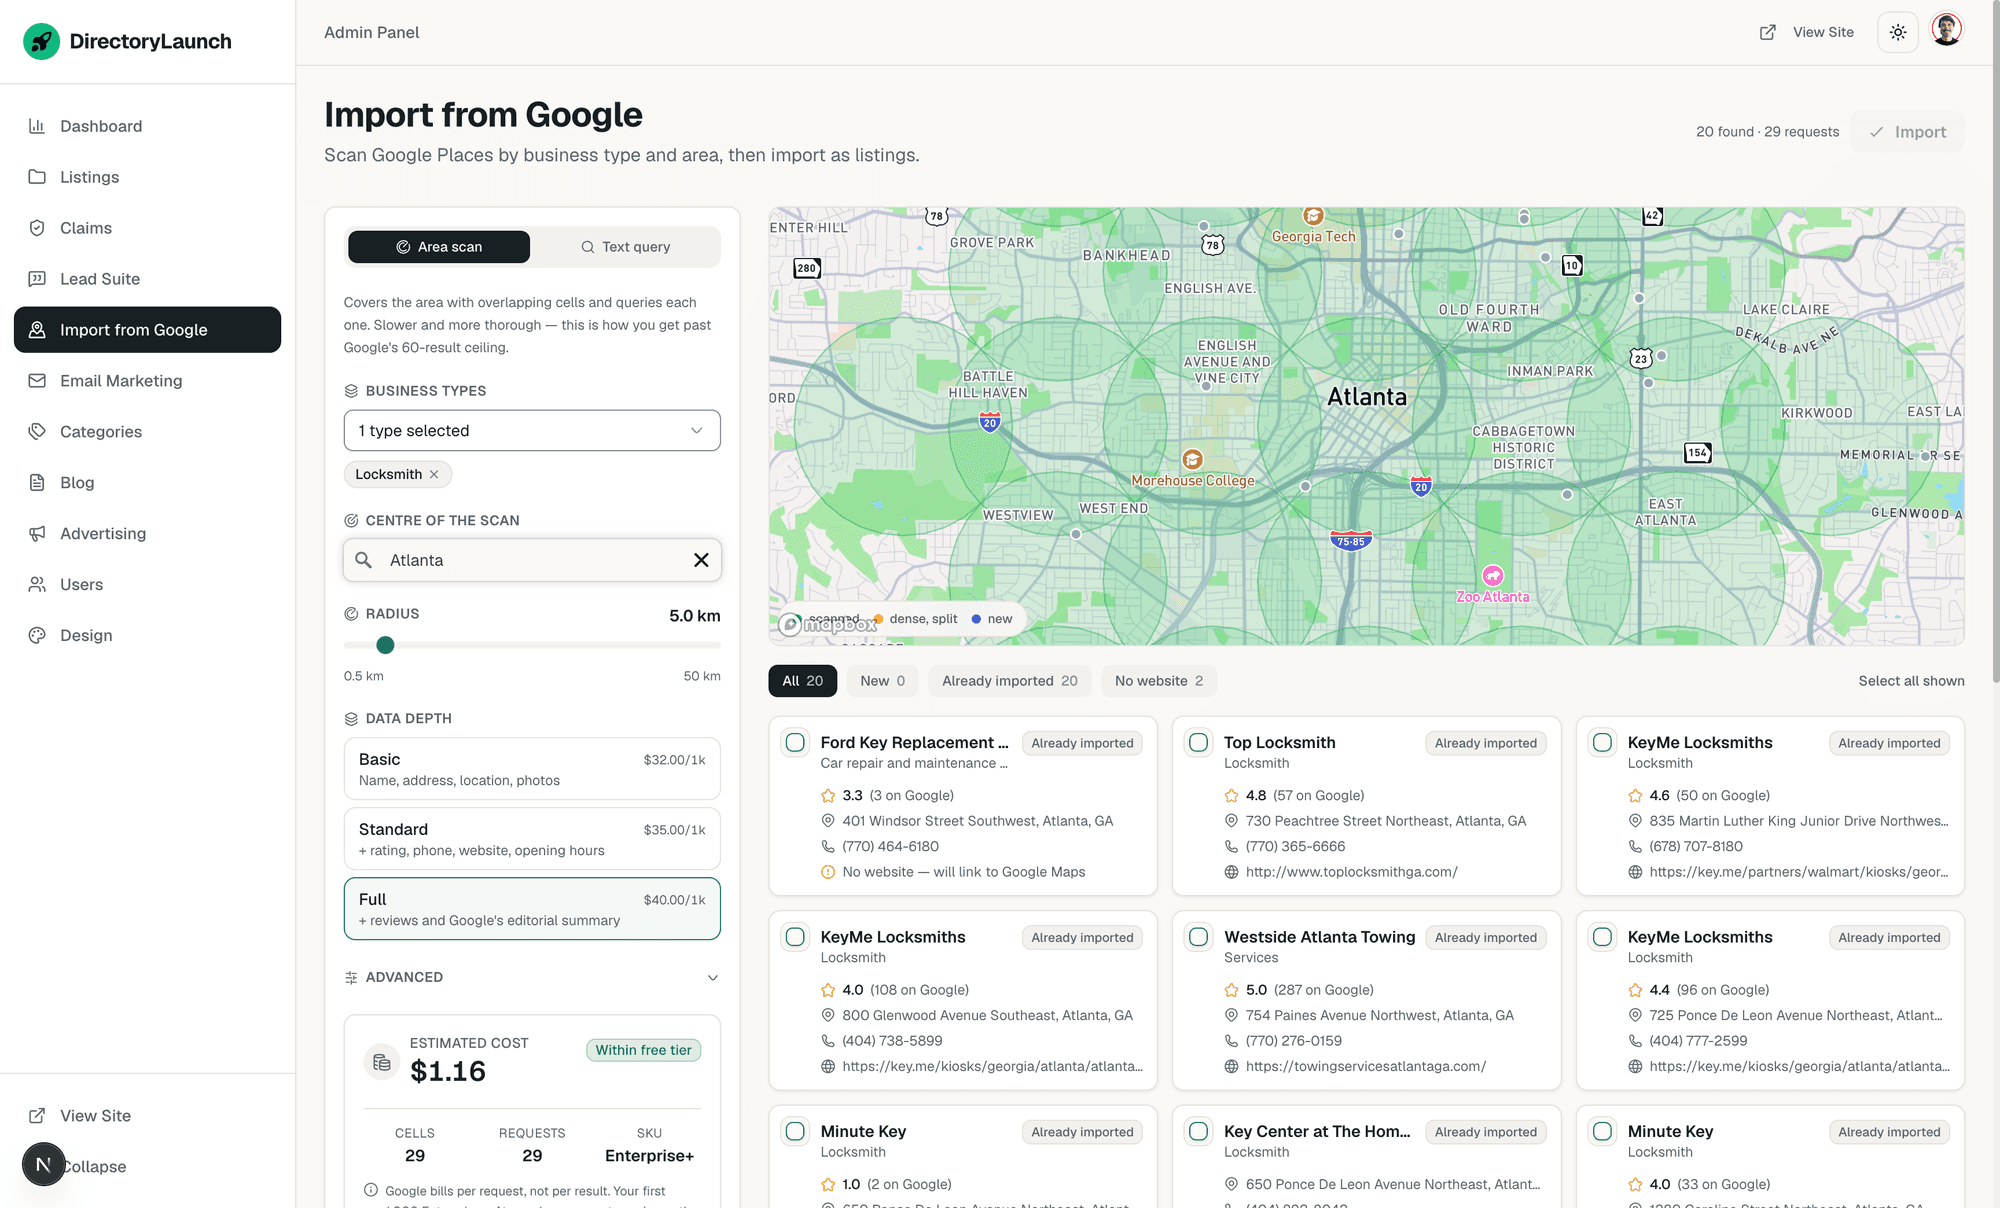The height and width of the screenshot is (1208, 2000).
Task: Open the user avatar menu
Action: pos(1946,30)
